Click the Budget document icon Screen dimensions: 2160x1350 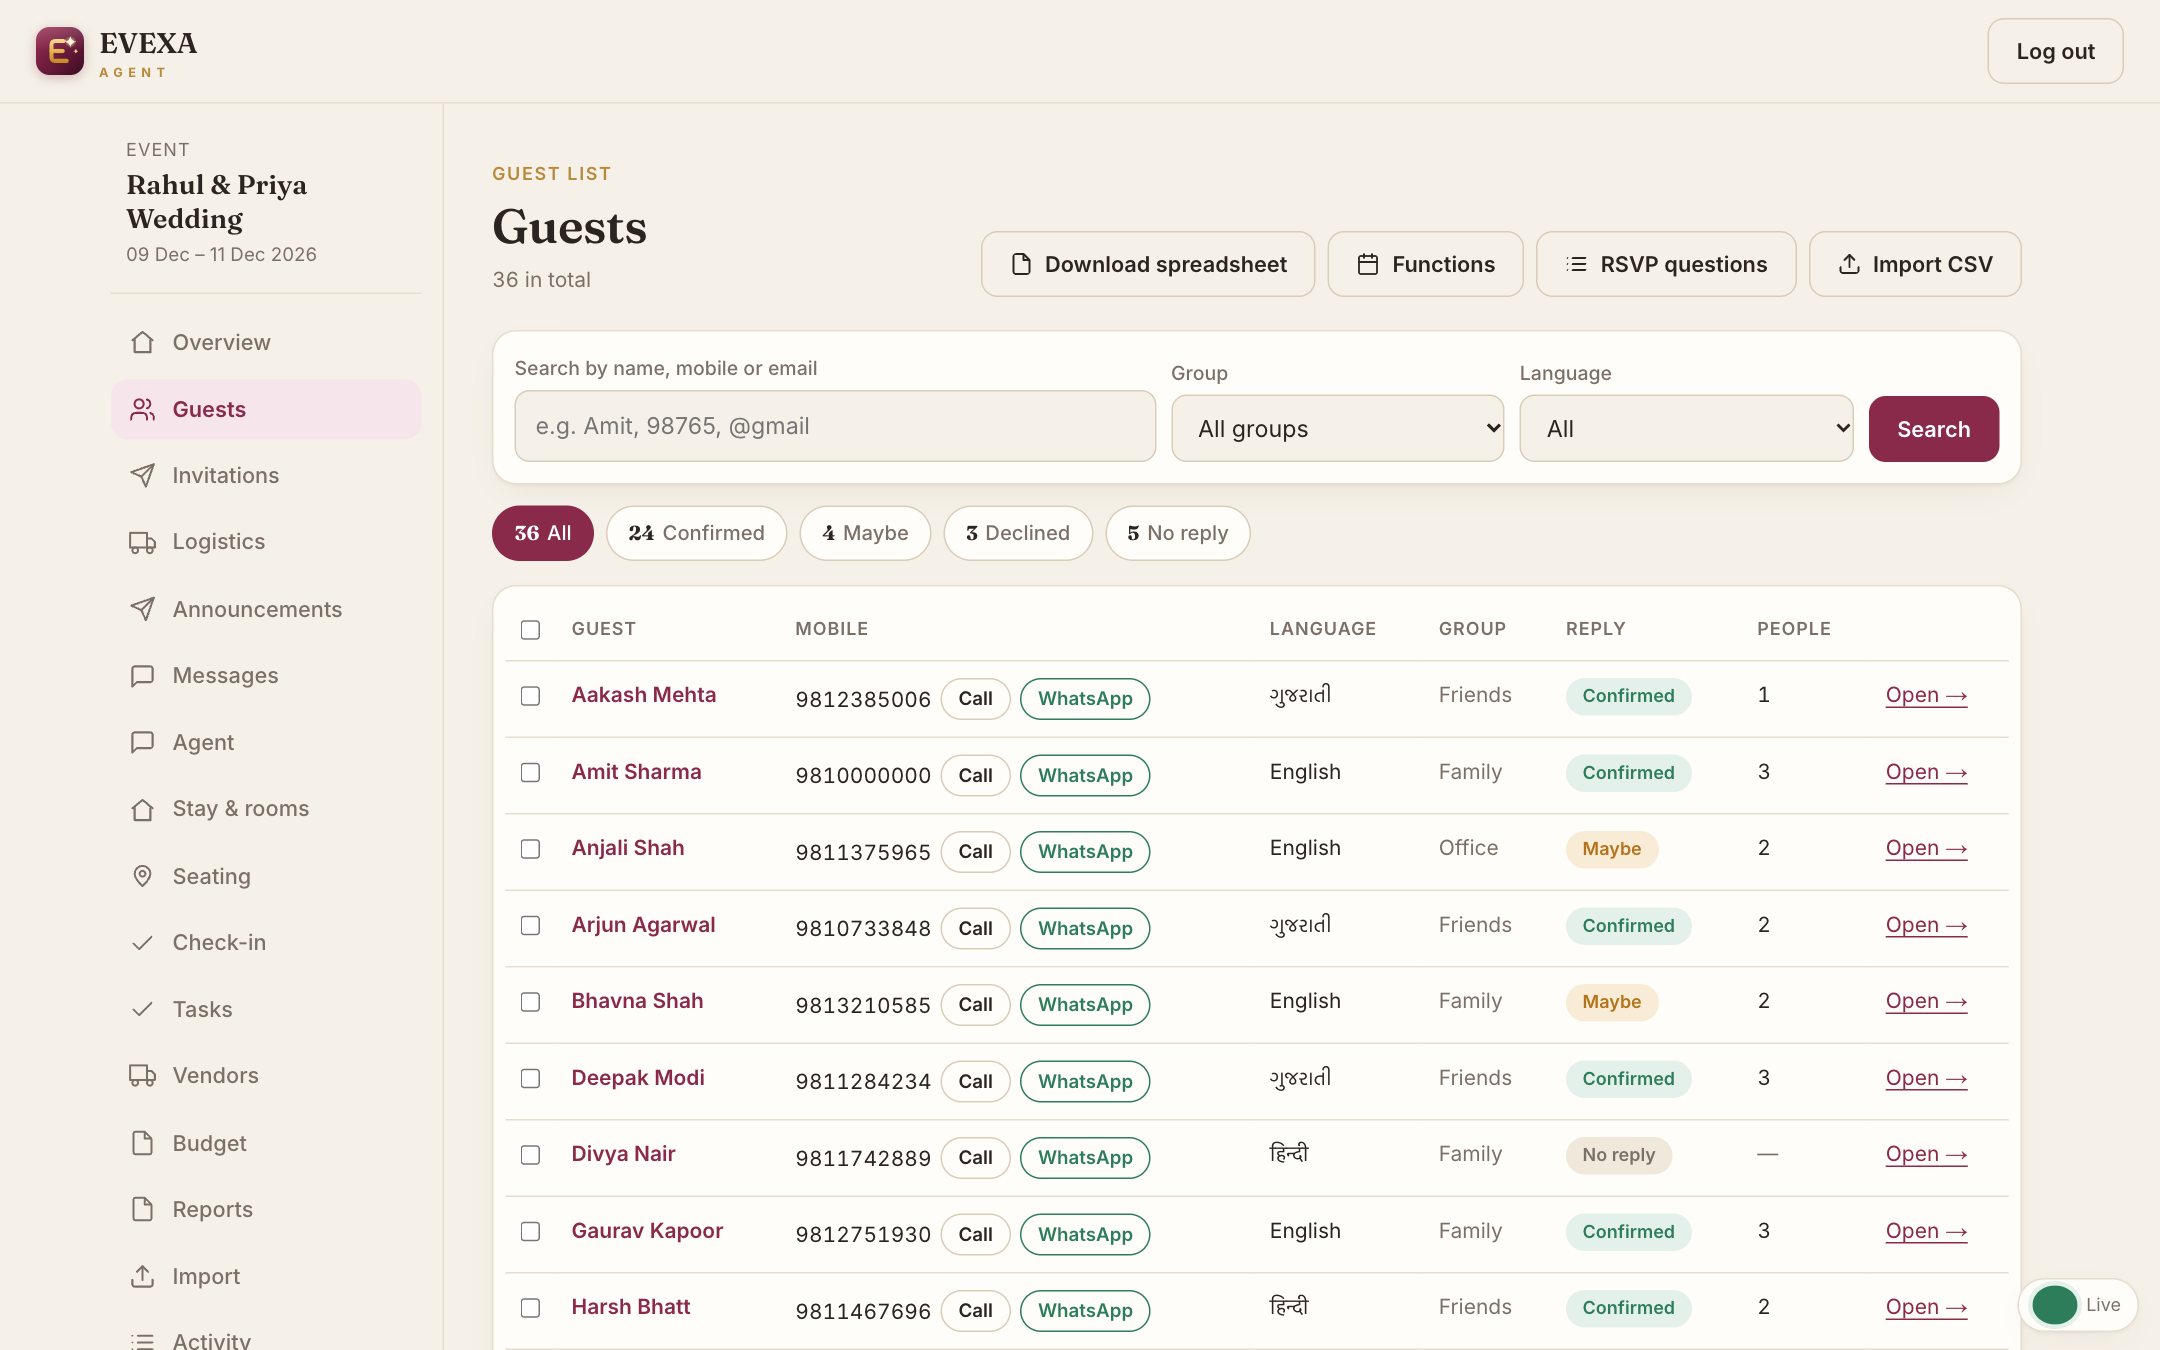143,1143
